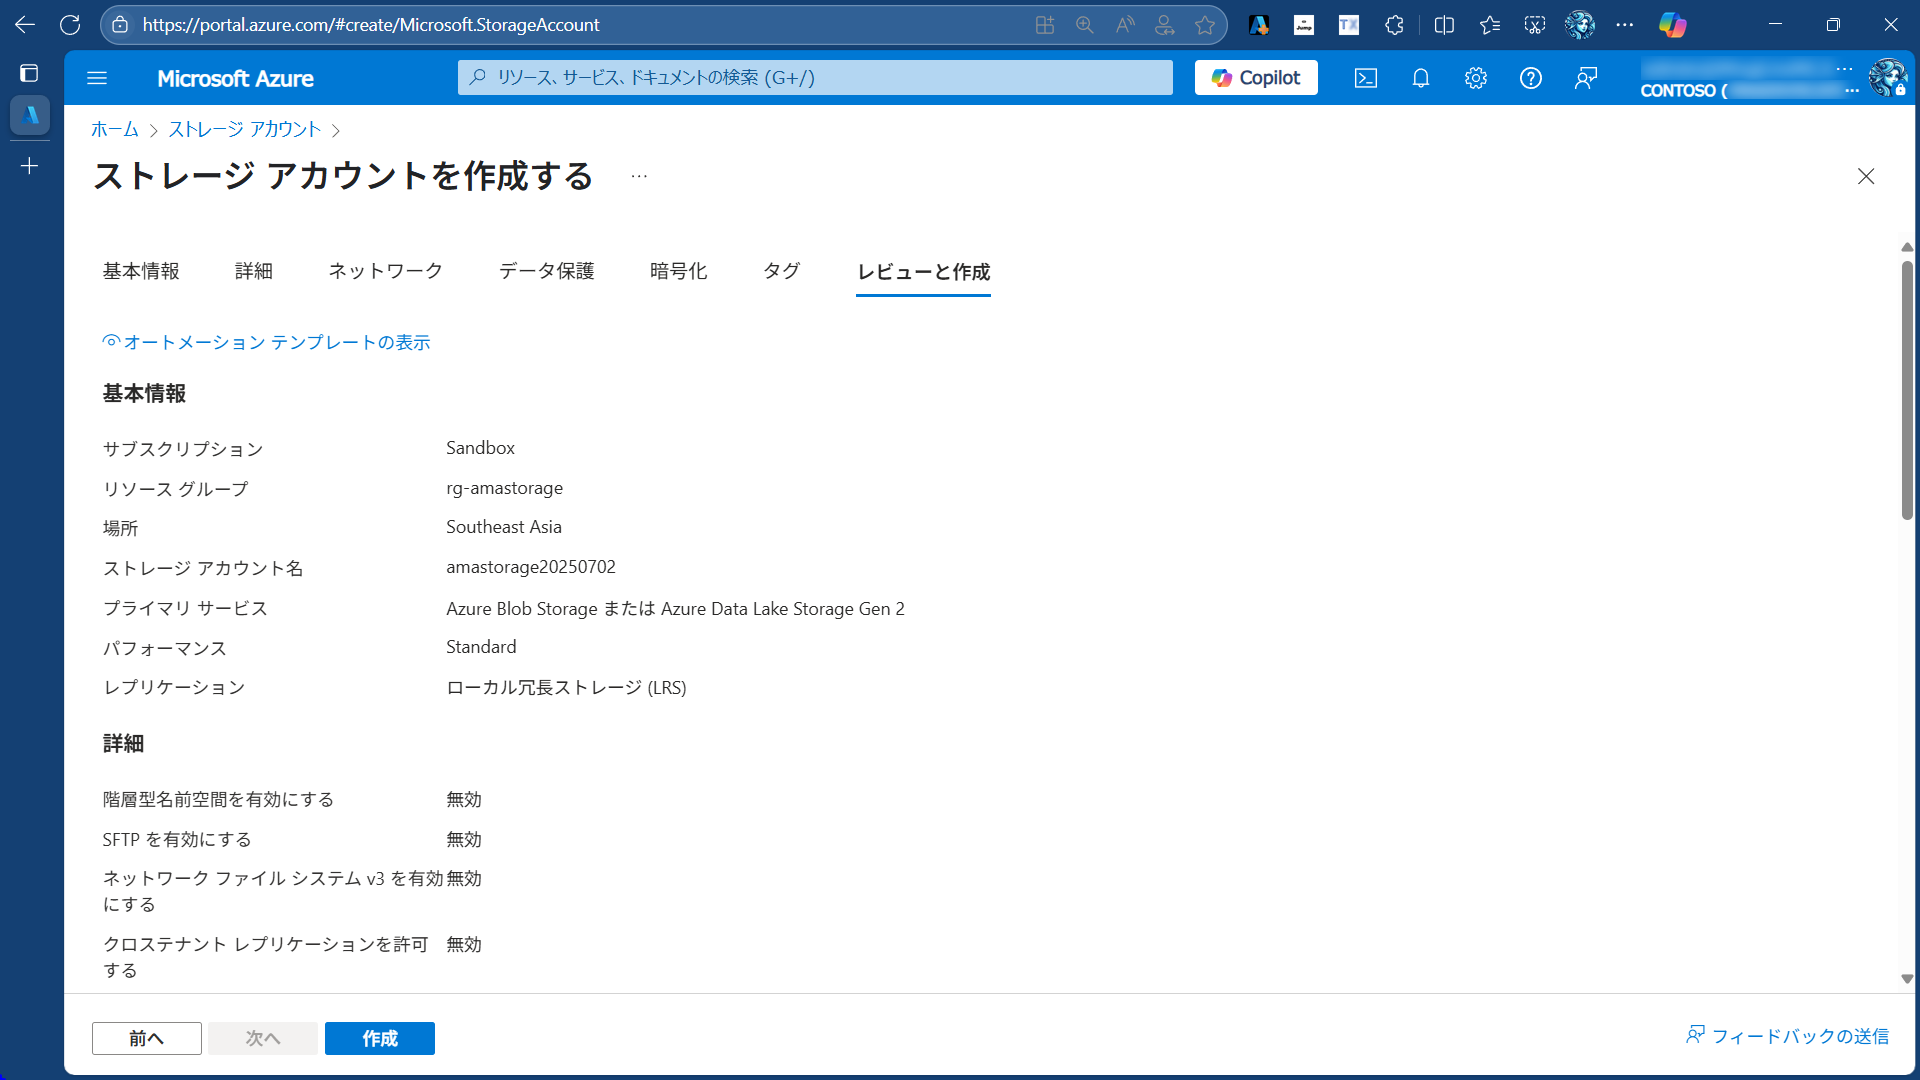View site information lock icon
1920x1080 pixels.
coord(120,25)
